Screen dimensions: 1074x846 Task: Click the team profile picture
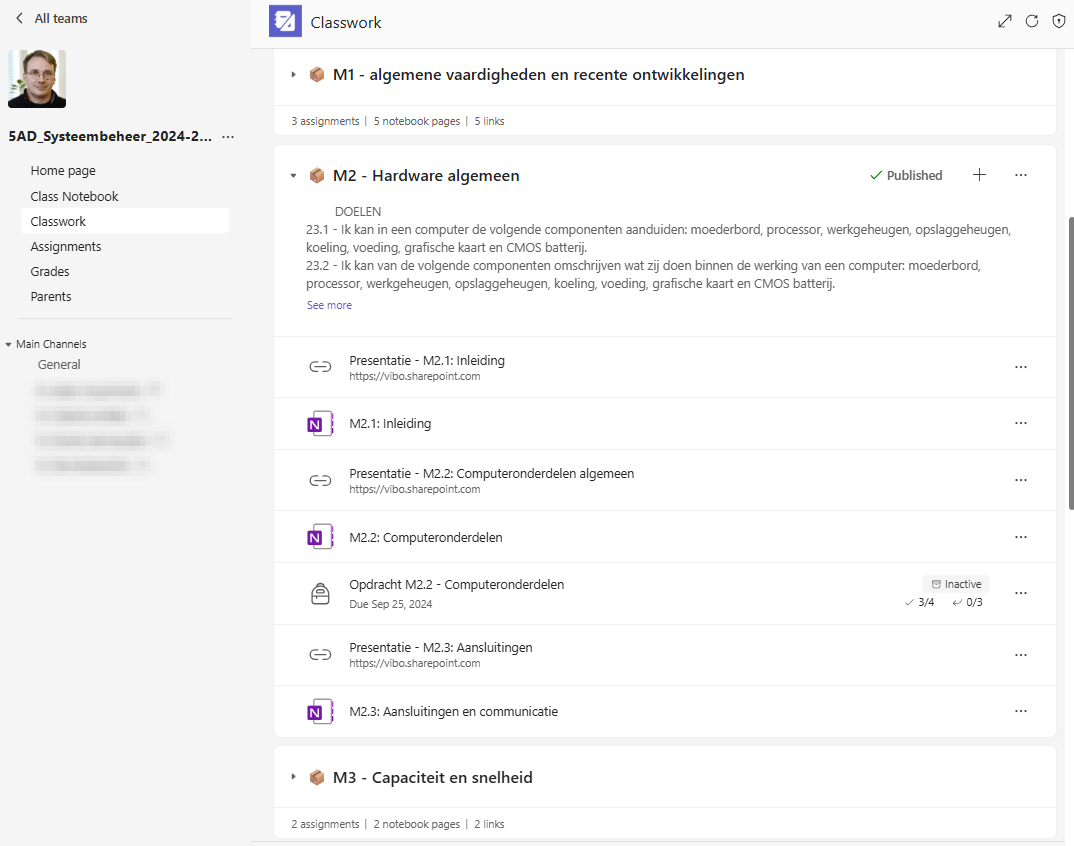point(37,79)
